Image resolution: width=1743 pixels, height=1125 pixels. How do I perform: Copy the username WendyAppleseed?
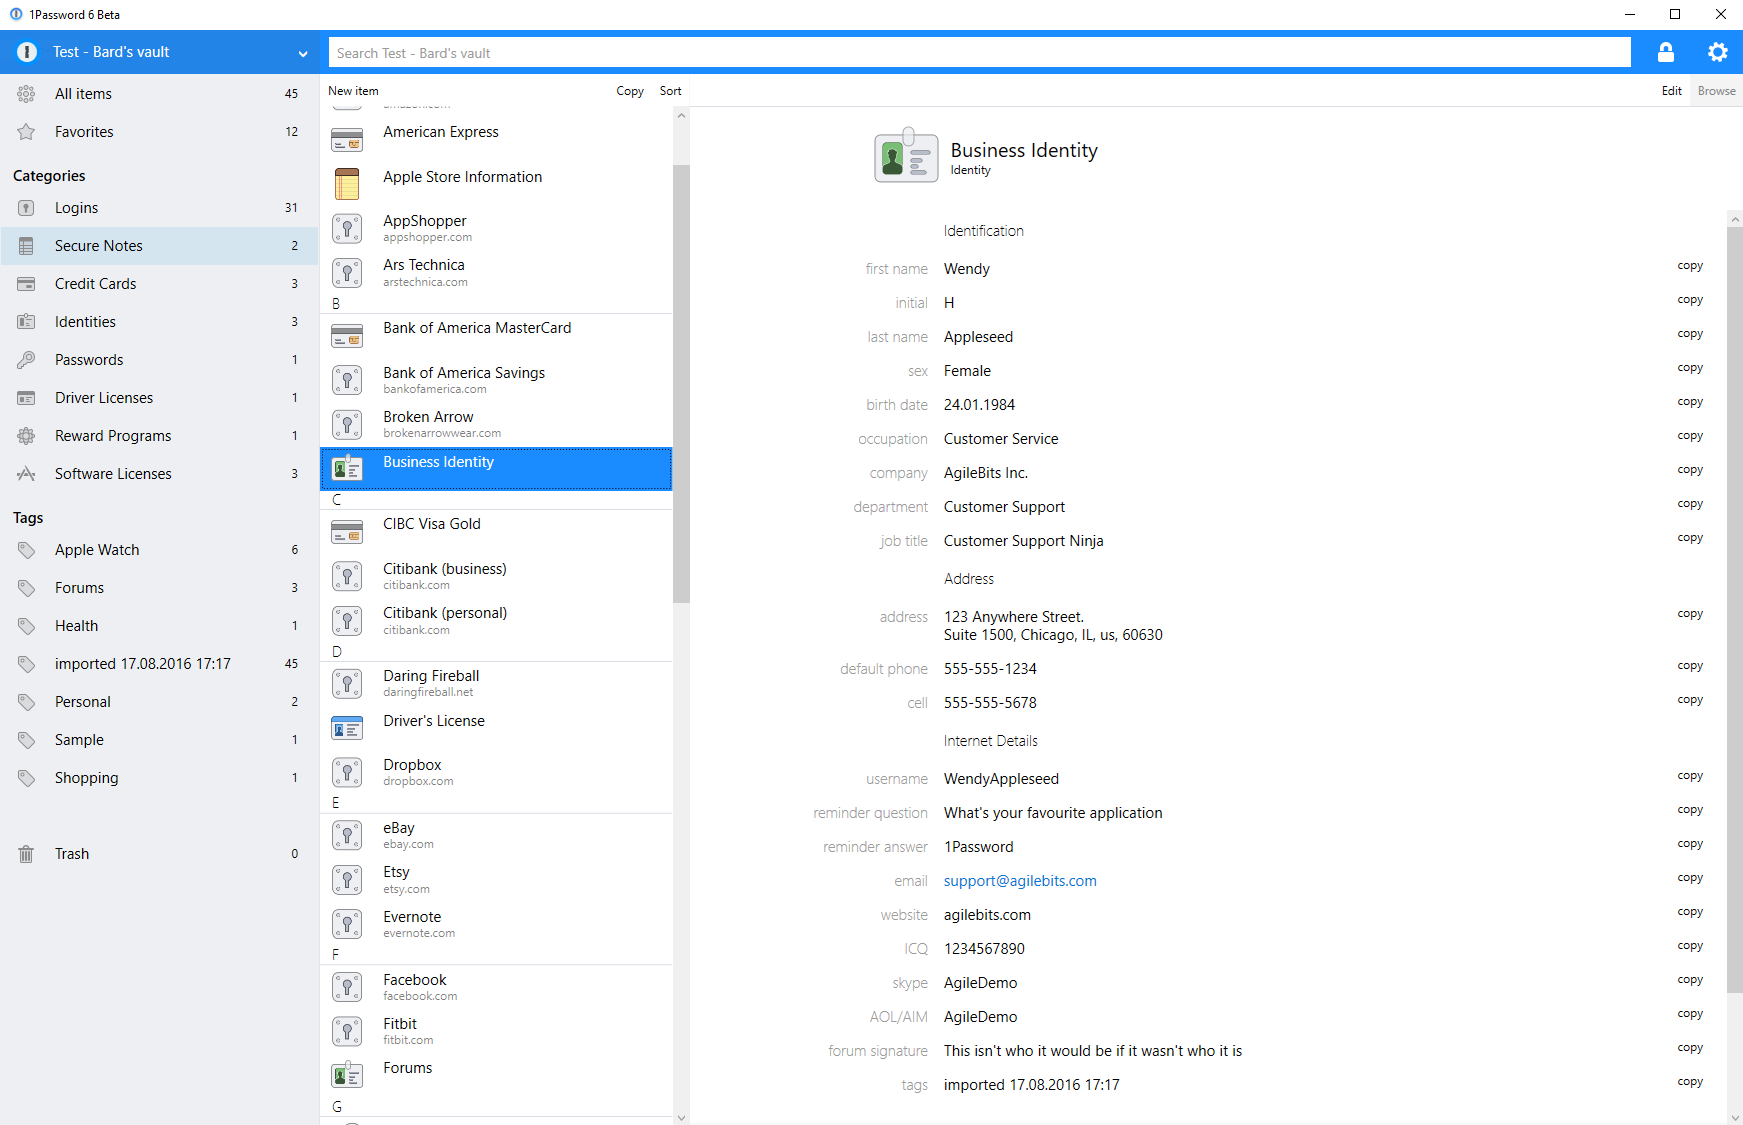click(x=1690, y=776)
